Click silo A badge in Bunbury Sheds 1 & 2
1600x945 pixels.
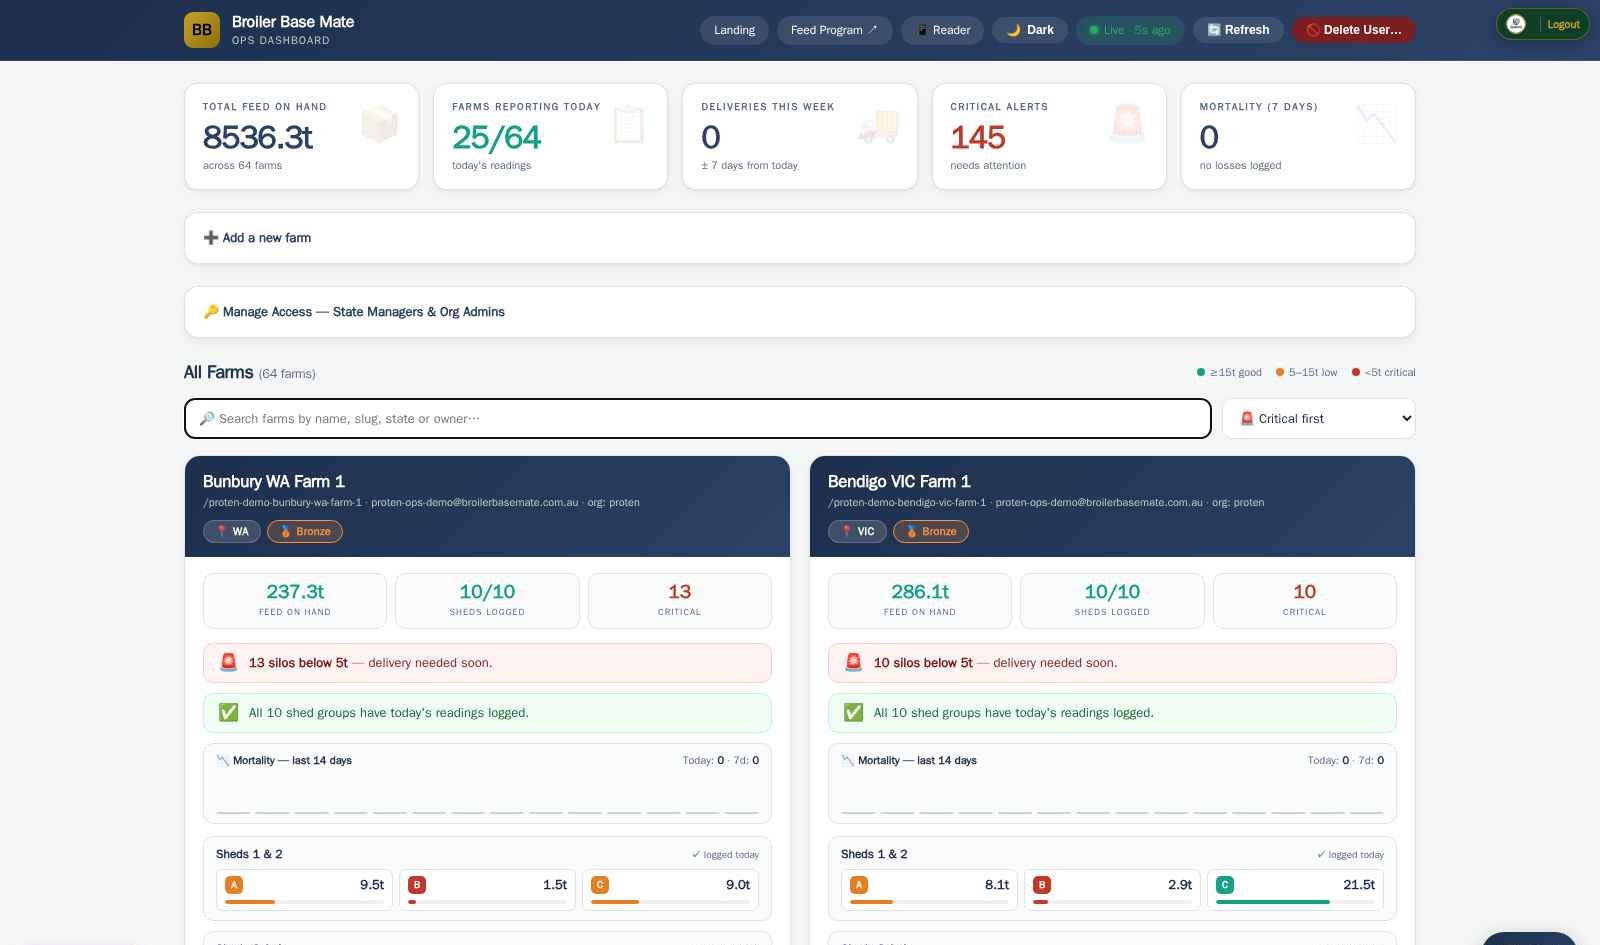point(233,885)
